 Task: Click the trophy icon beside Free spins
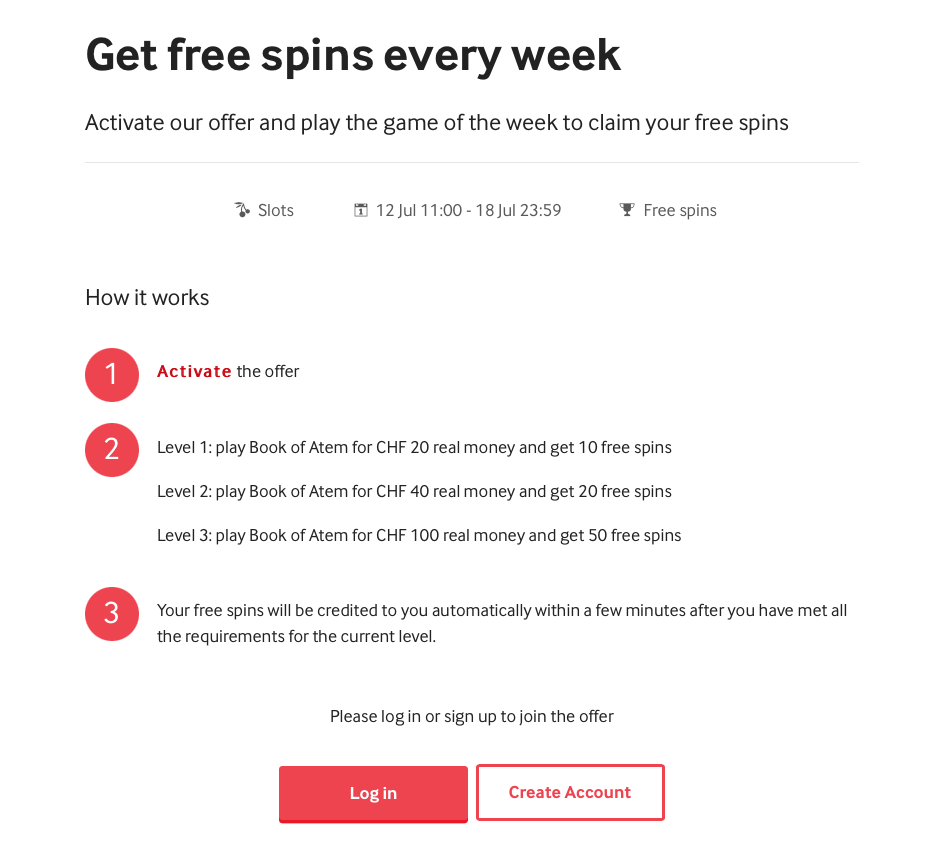tap(627, 210)
